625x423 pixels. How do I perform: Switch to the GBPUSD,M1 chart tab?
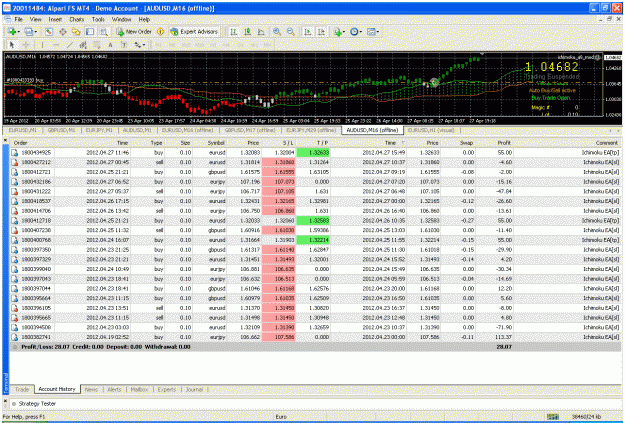(61, 130)
